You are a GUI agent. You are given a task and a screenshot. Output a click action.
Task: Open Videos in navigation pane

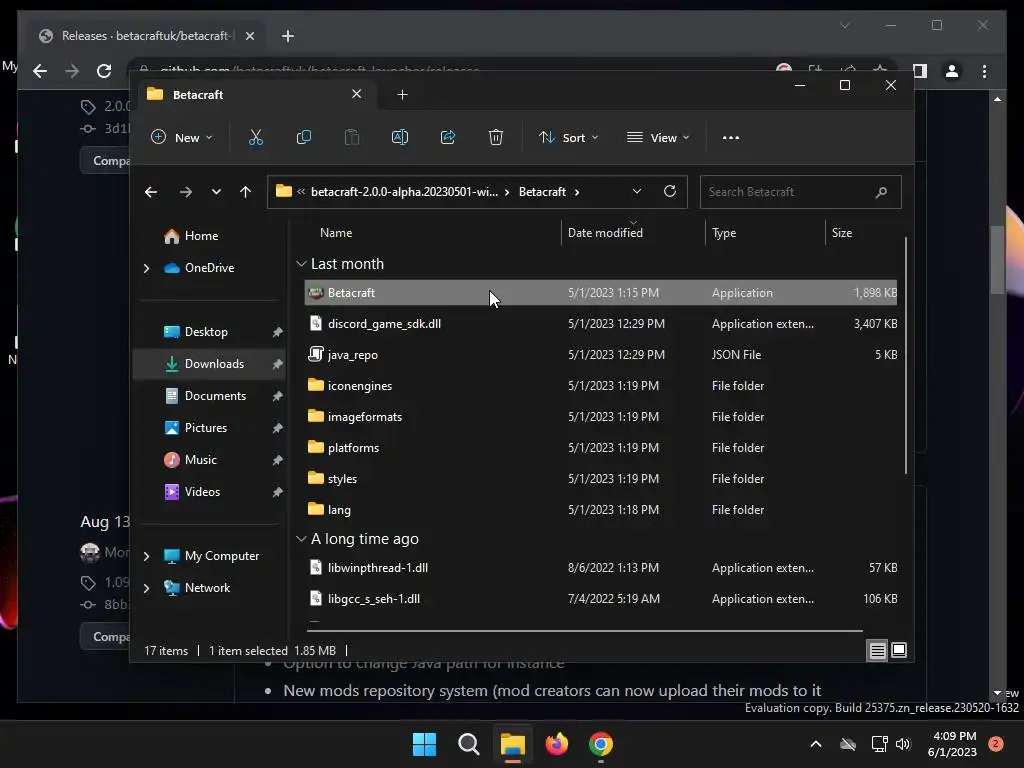pyautogui.click(x=202, y=492)
